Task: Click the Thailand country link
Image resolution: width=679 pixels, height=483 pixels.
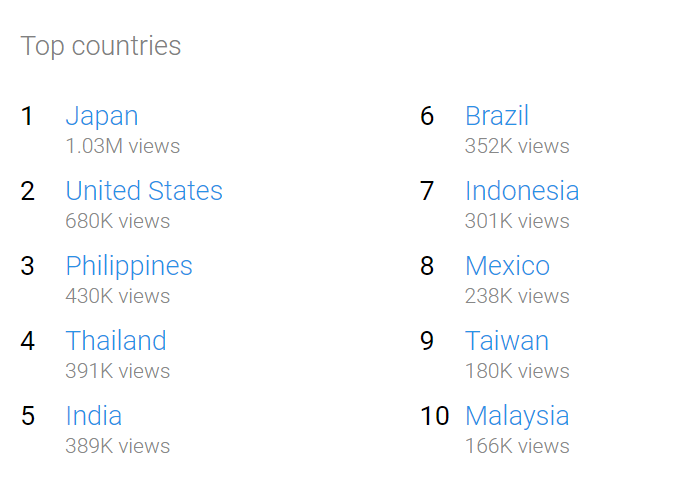Action: click(x=116, y=340)
